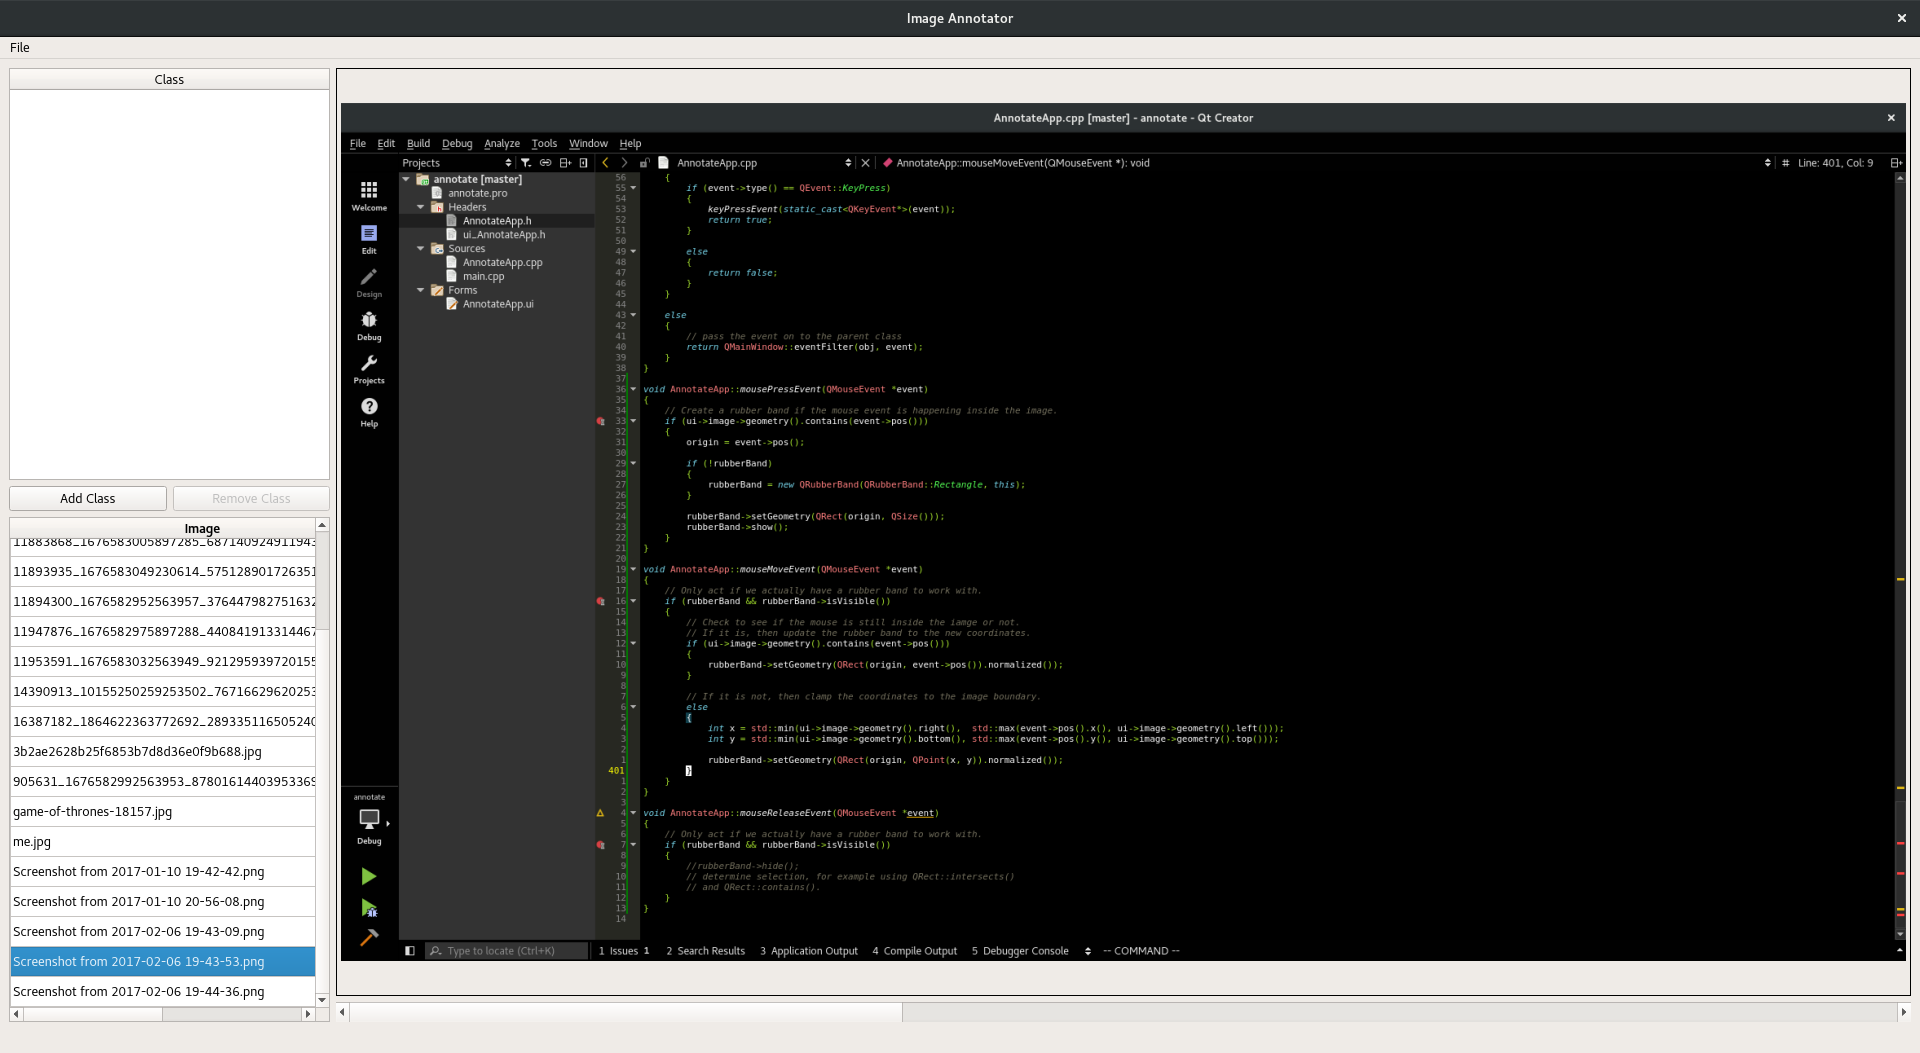
Task: Start debugging with run-bug icon
Action: coord(369,908)
